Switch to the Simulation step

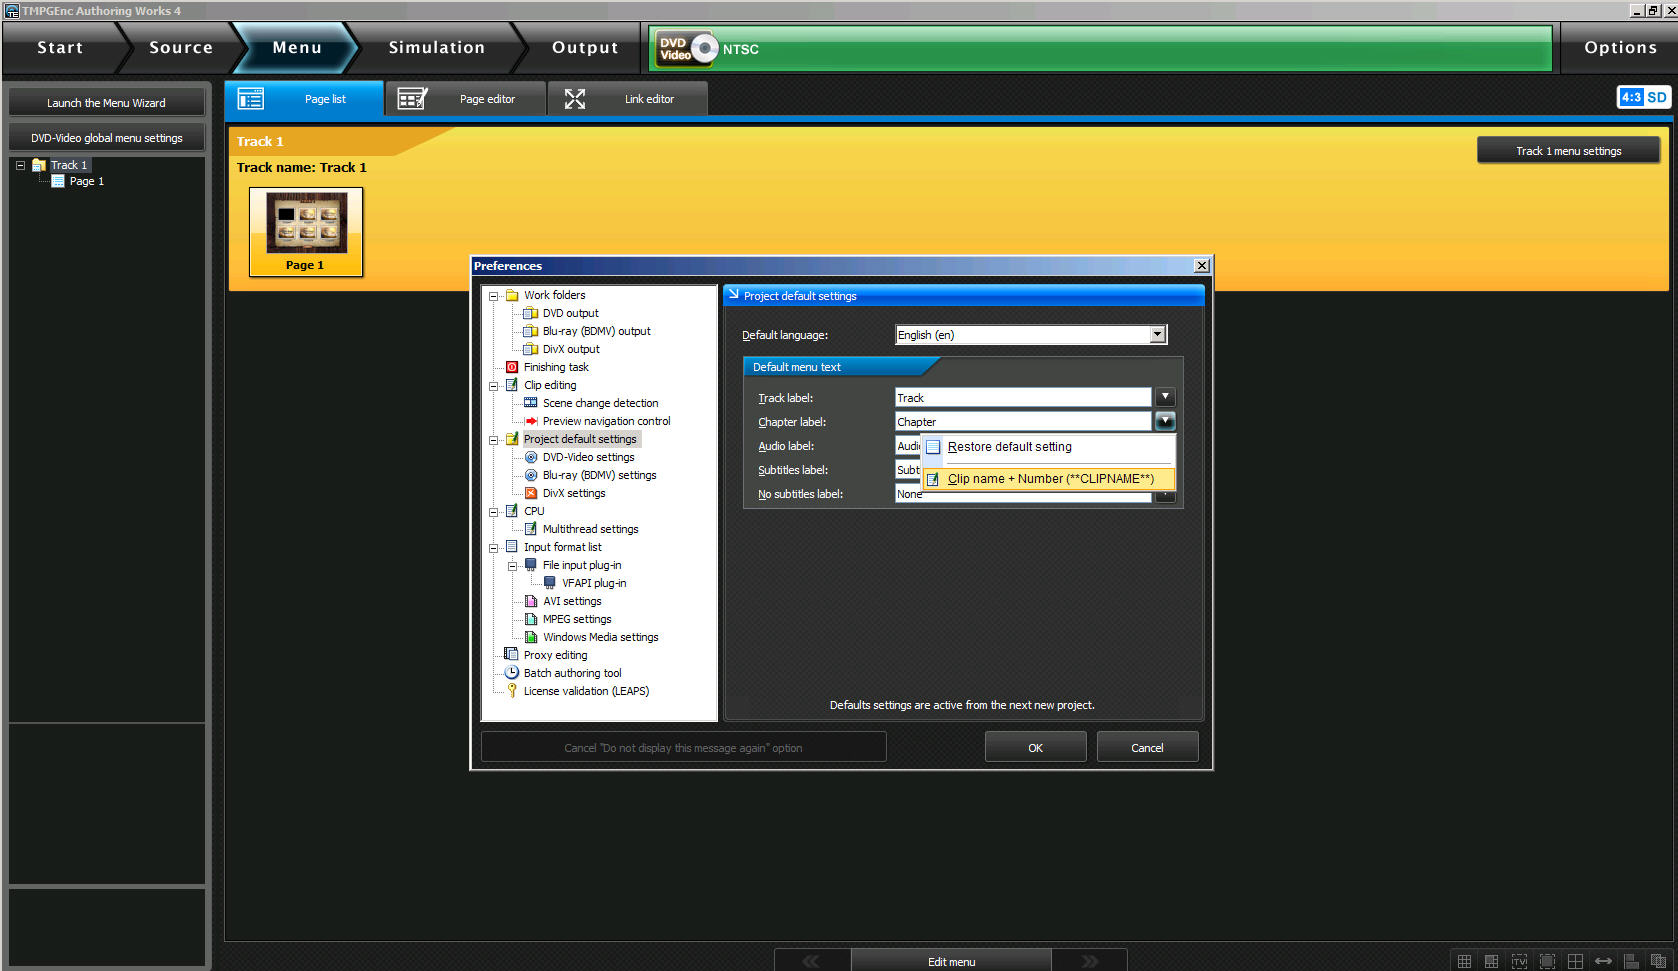[437, 48]
